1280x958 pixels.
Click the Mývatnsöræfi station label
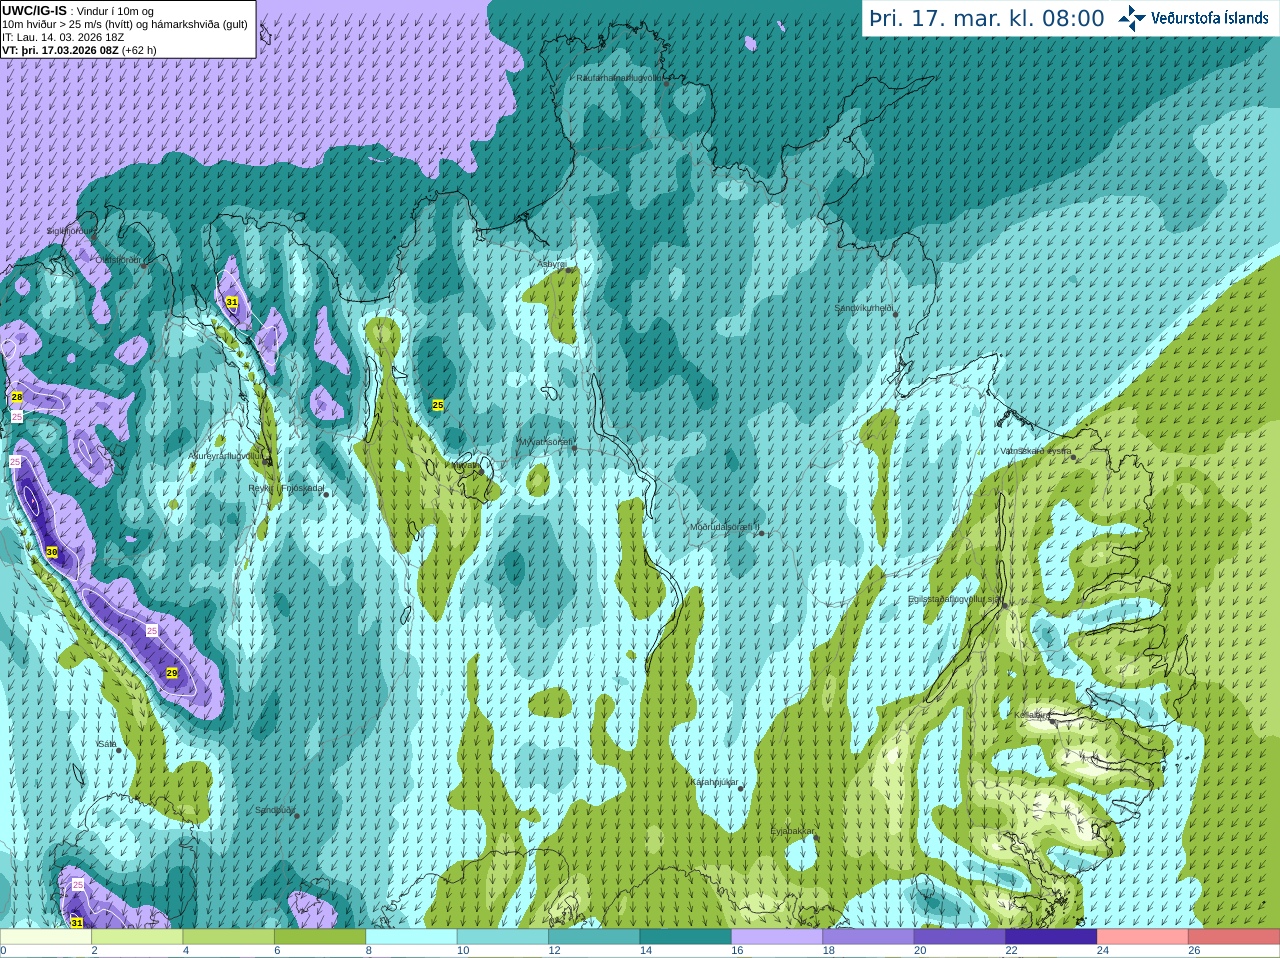point(545,441)
